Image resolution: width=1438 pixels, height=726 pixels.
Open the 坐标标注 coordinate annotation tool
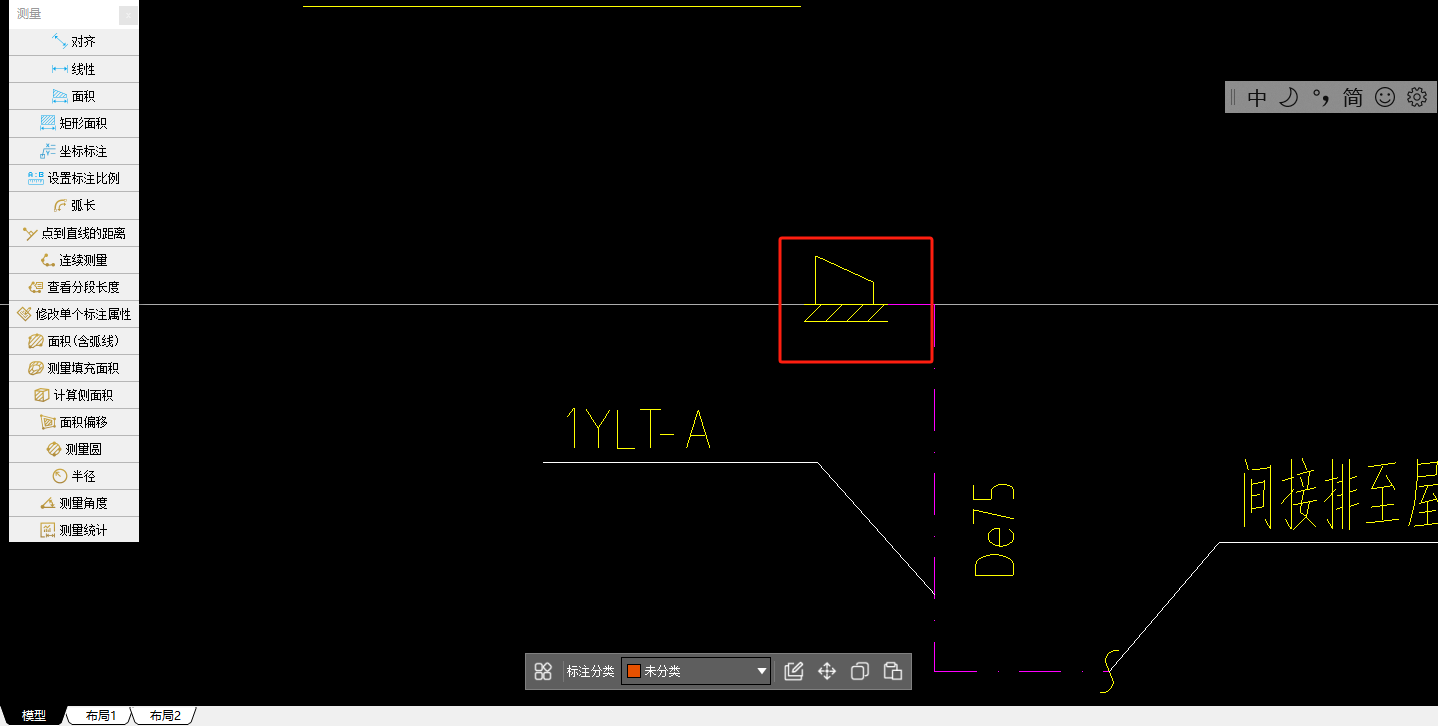74,151
